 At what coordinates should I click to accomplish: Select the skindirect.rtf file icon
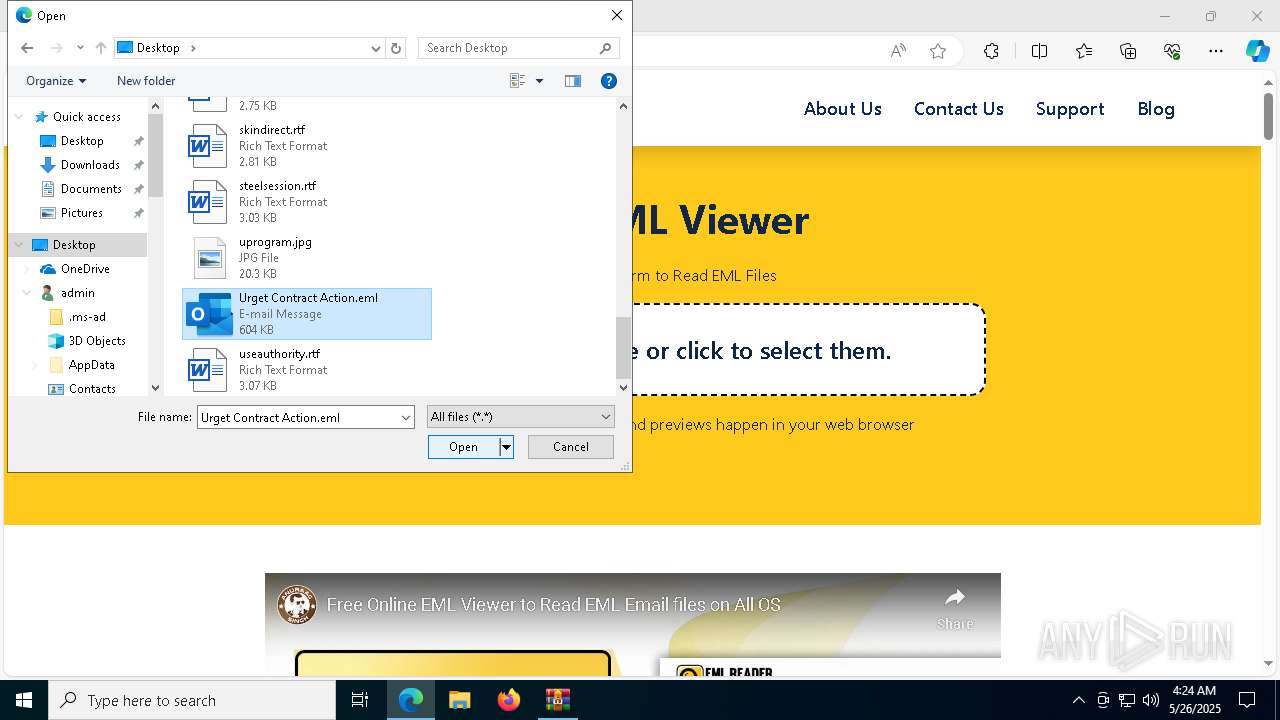tap(208, 146)
